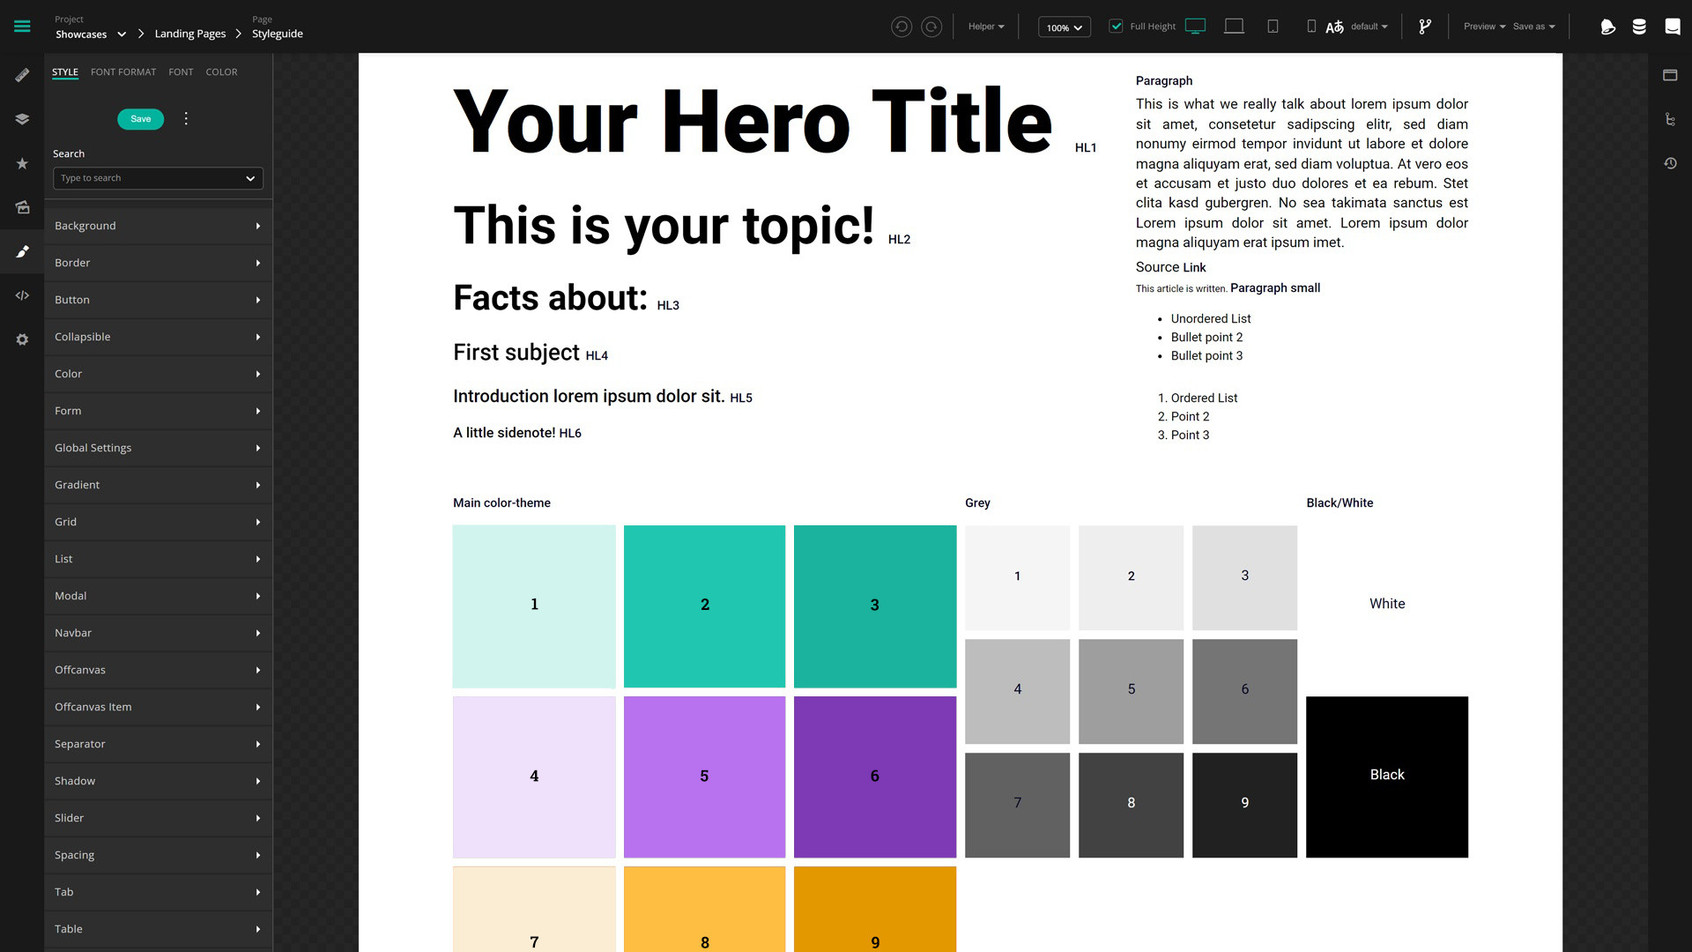Toggle the Full Height checkbox

pos(1116,26)
